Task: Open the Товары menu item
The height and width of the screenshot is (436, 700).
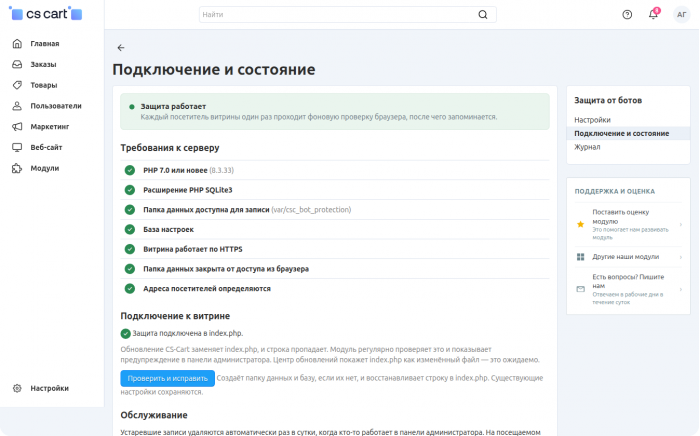Action: pos(44,85)
